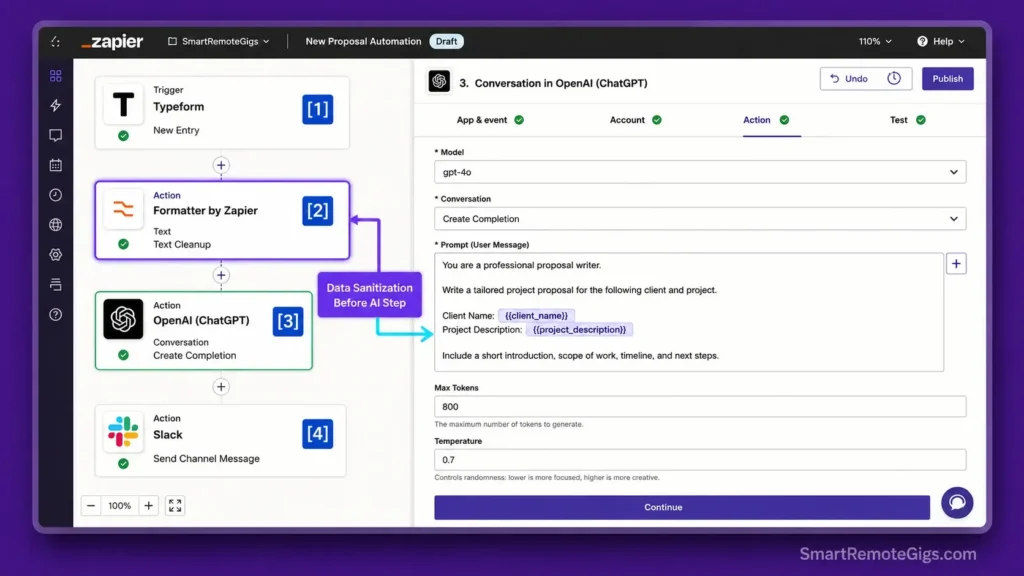Click the Formatter by Zapier app icon

point(123,209)
